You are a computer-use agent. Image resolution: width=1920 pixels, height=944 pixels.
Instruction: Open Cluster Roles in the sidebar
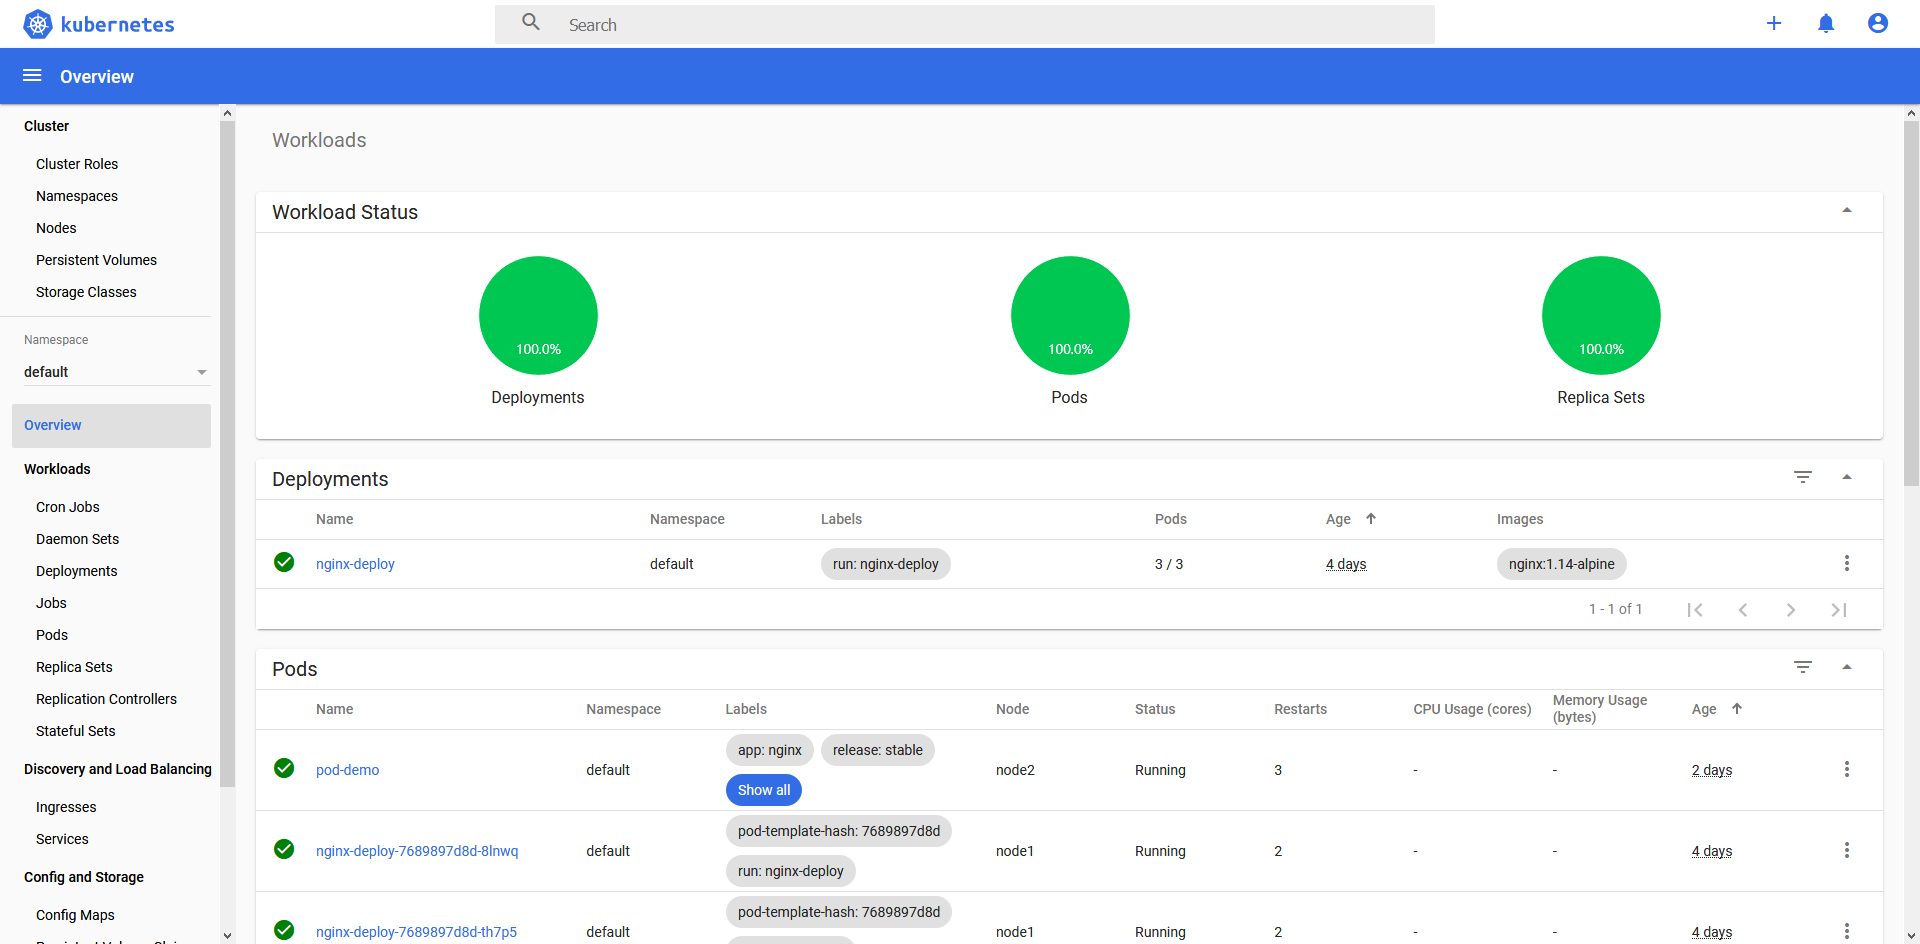click(x=77, y=164)
